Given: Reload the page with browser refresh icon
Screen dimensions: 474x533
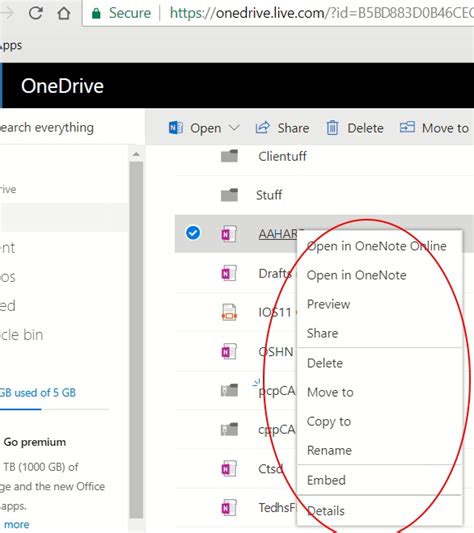Looking at the screenshot, I should click(x=35, y=13).
